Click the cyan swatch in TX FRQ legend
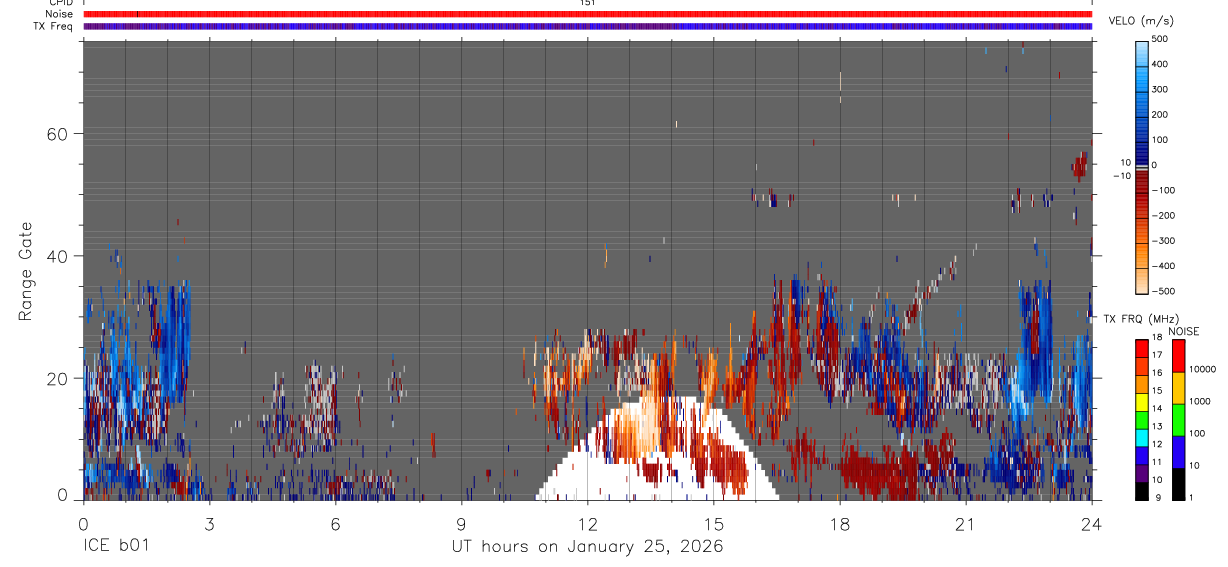The image size is (1228, 567). tap(1142, 438)
